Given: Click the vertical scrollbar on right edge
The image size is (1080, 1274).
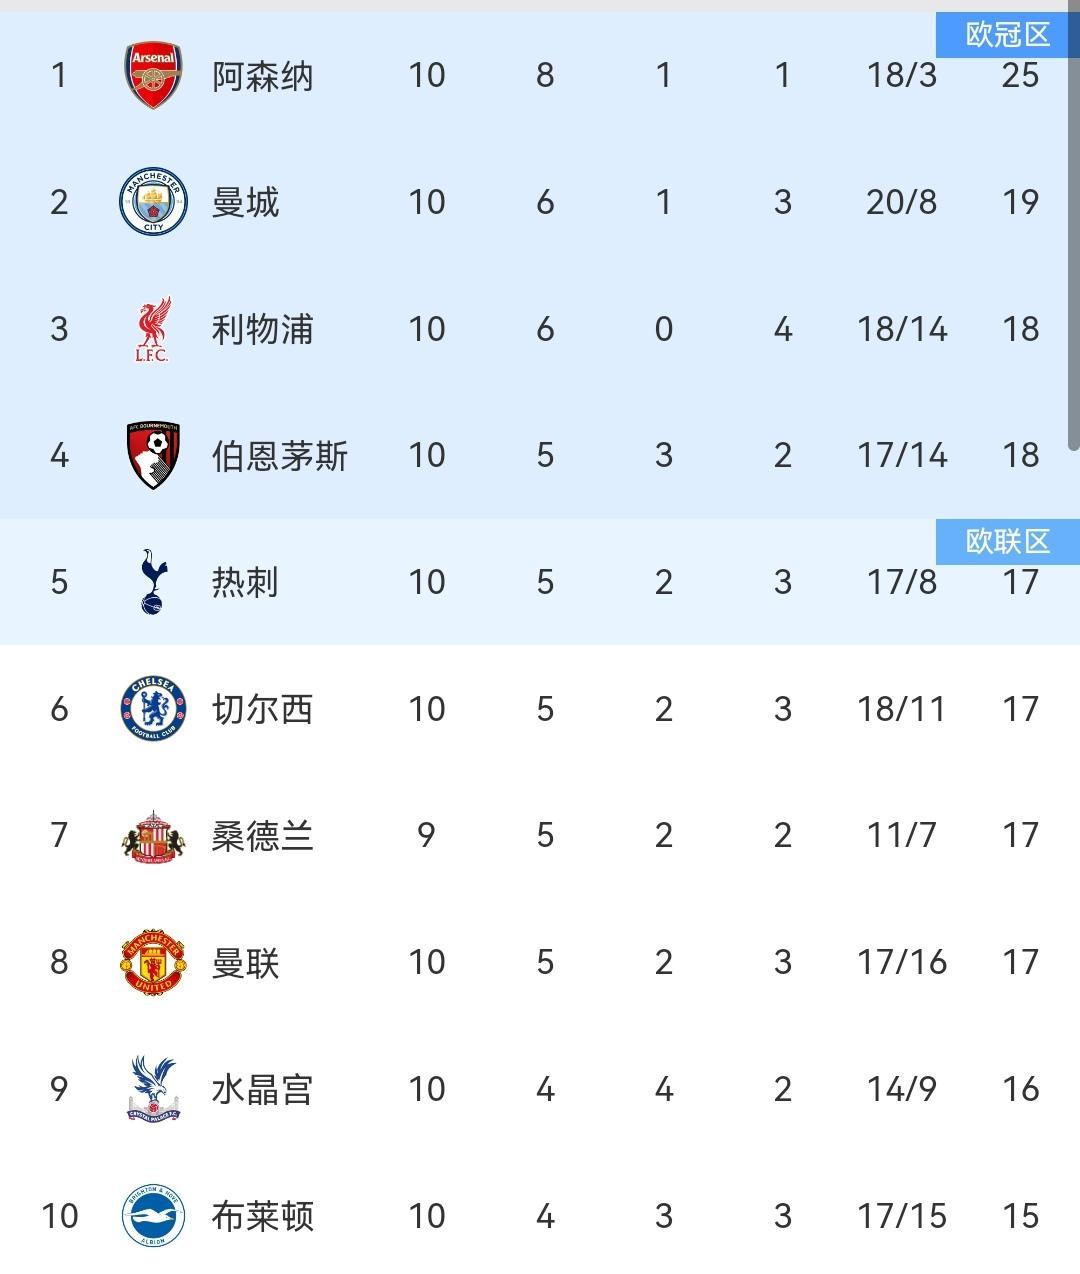Looking at the screenshot, I should (1073, 230).
